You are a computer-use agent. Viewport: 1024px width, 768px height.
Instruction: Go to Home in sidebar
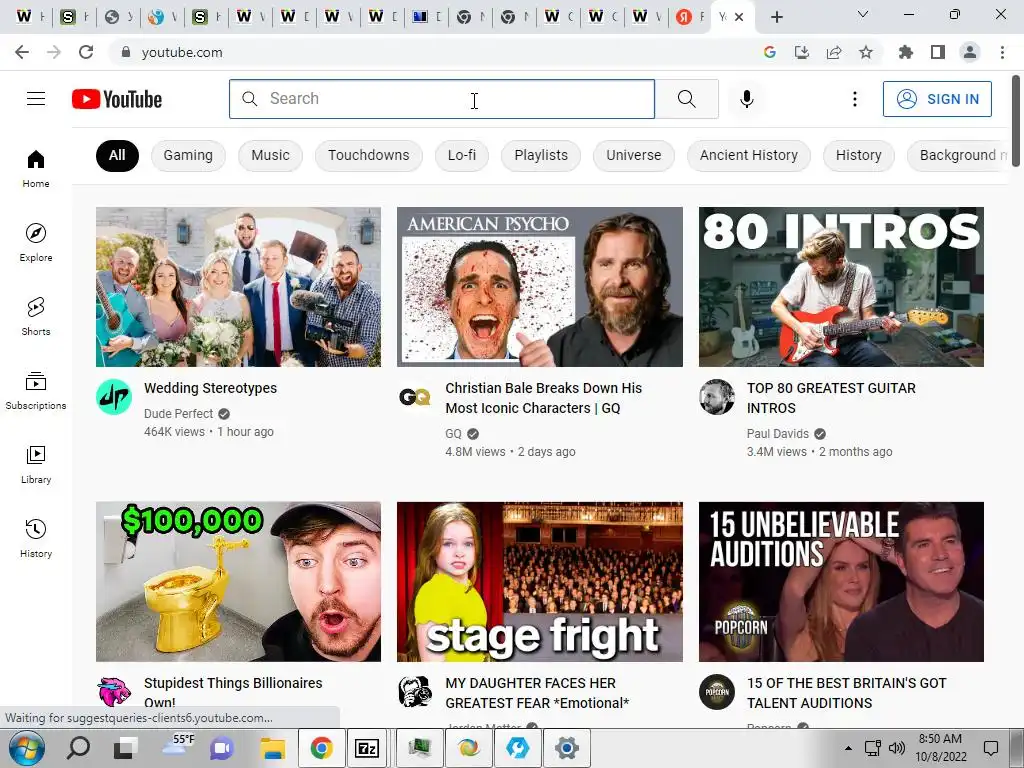(x=36, y=168)
